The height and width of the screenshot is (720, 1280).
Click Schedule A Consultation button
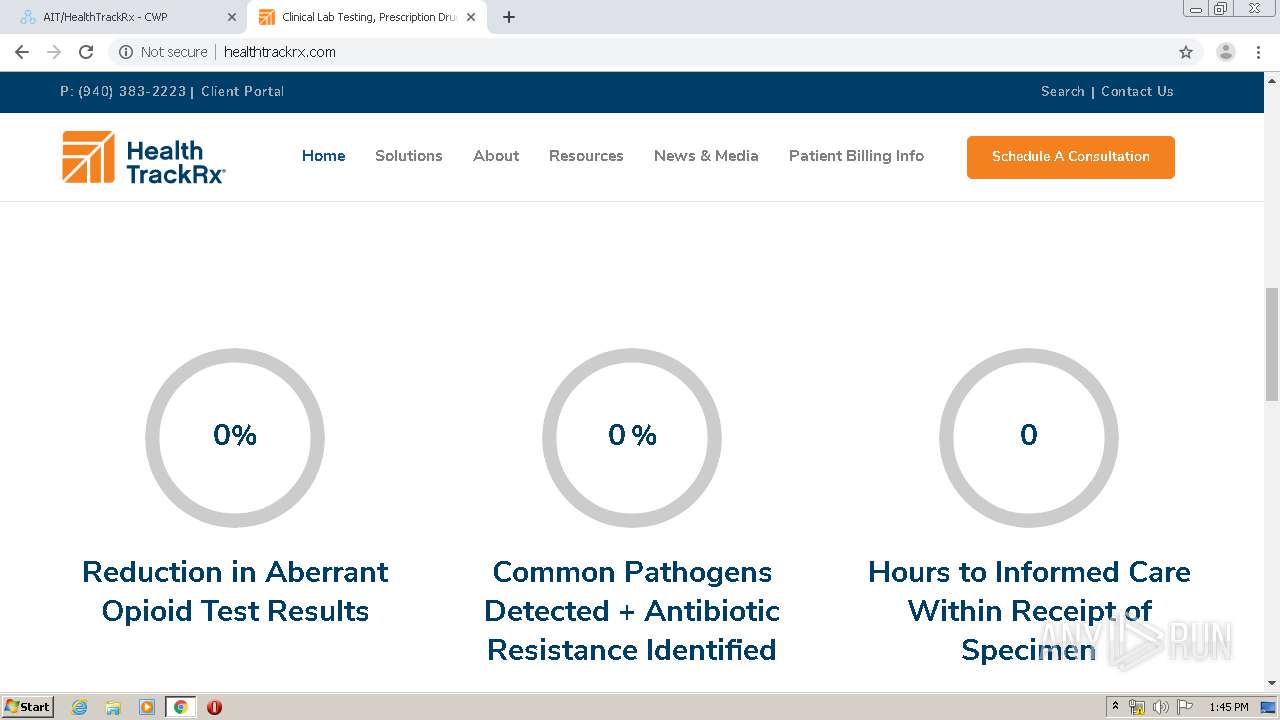[1071, 157]
